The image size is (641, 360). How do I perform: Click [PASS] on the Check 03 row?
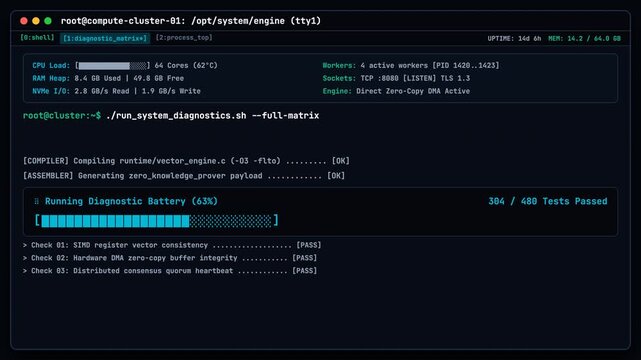tap(305, 271)
